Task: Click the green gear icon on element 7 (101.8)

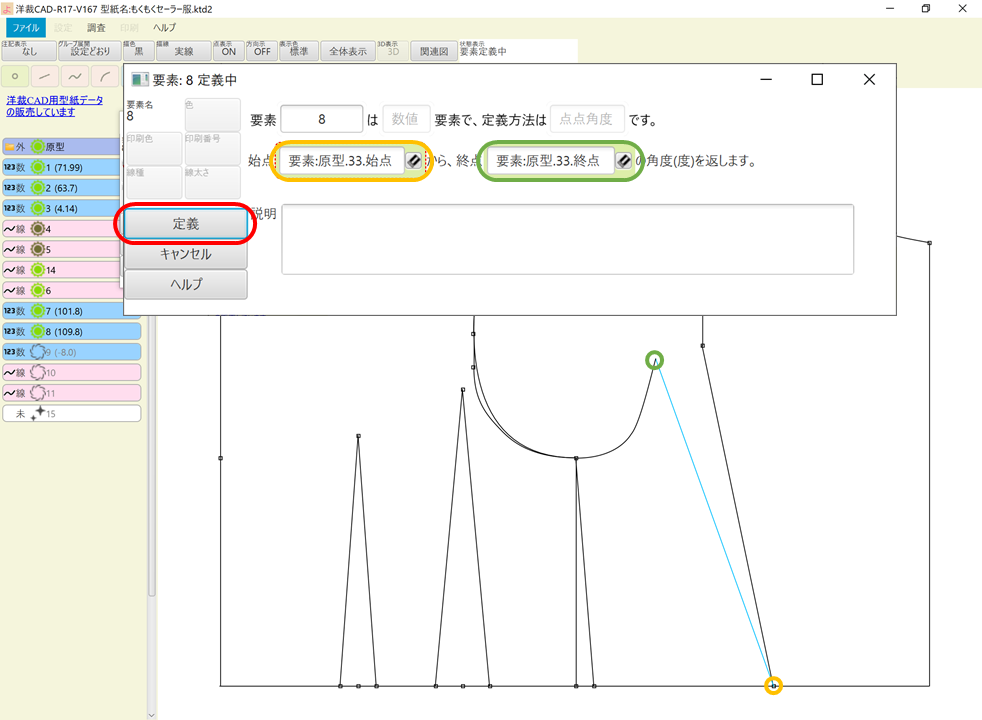Action: point(38,311)
